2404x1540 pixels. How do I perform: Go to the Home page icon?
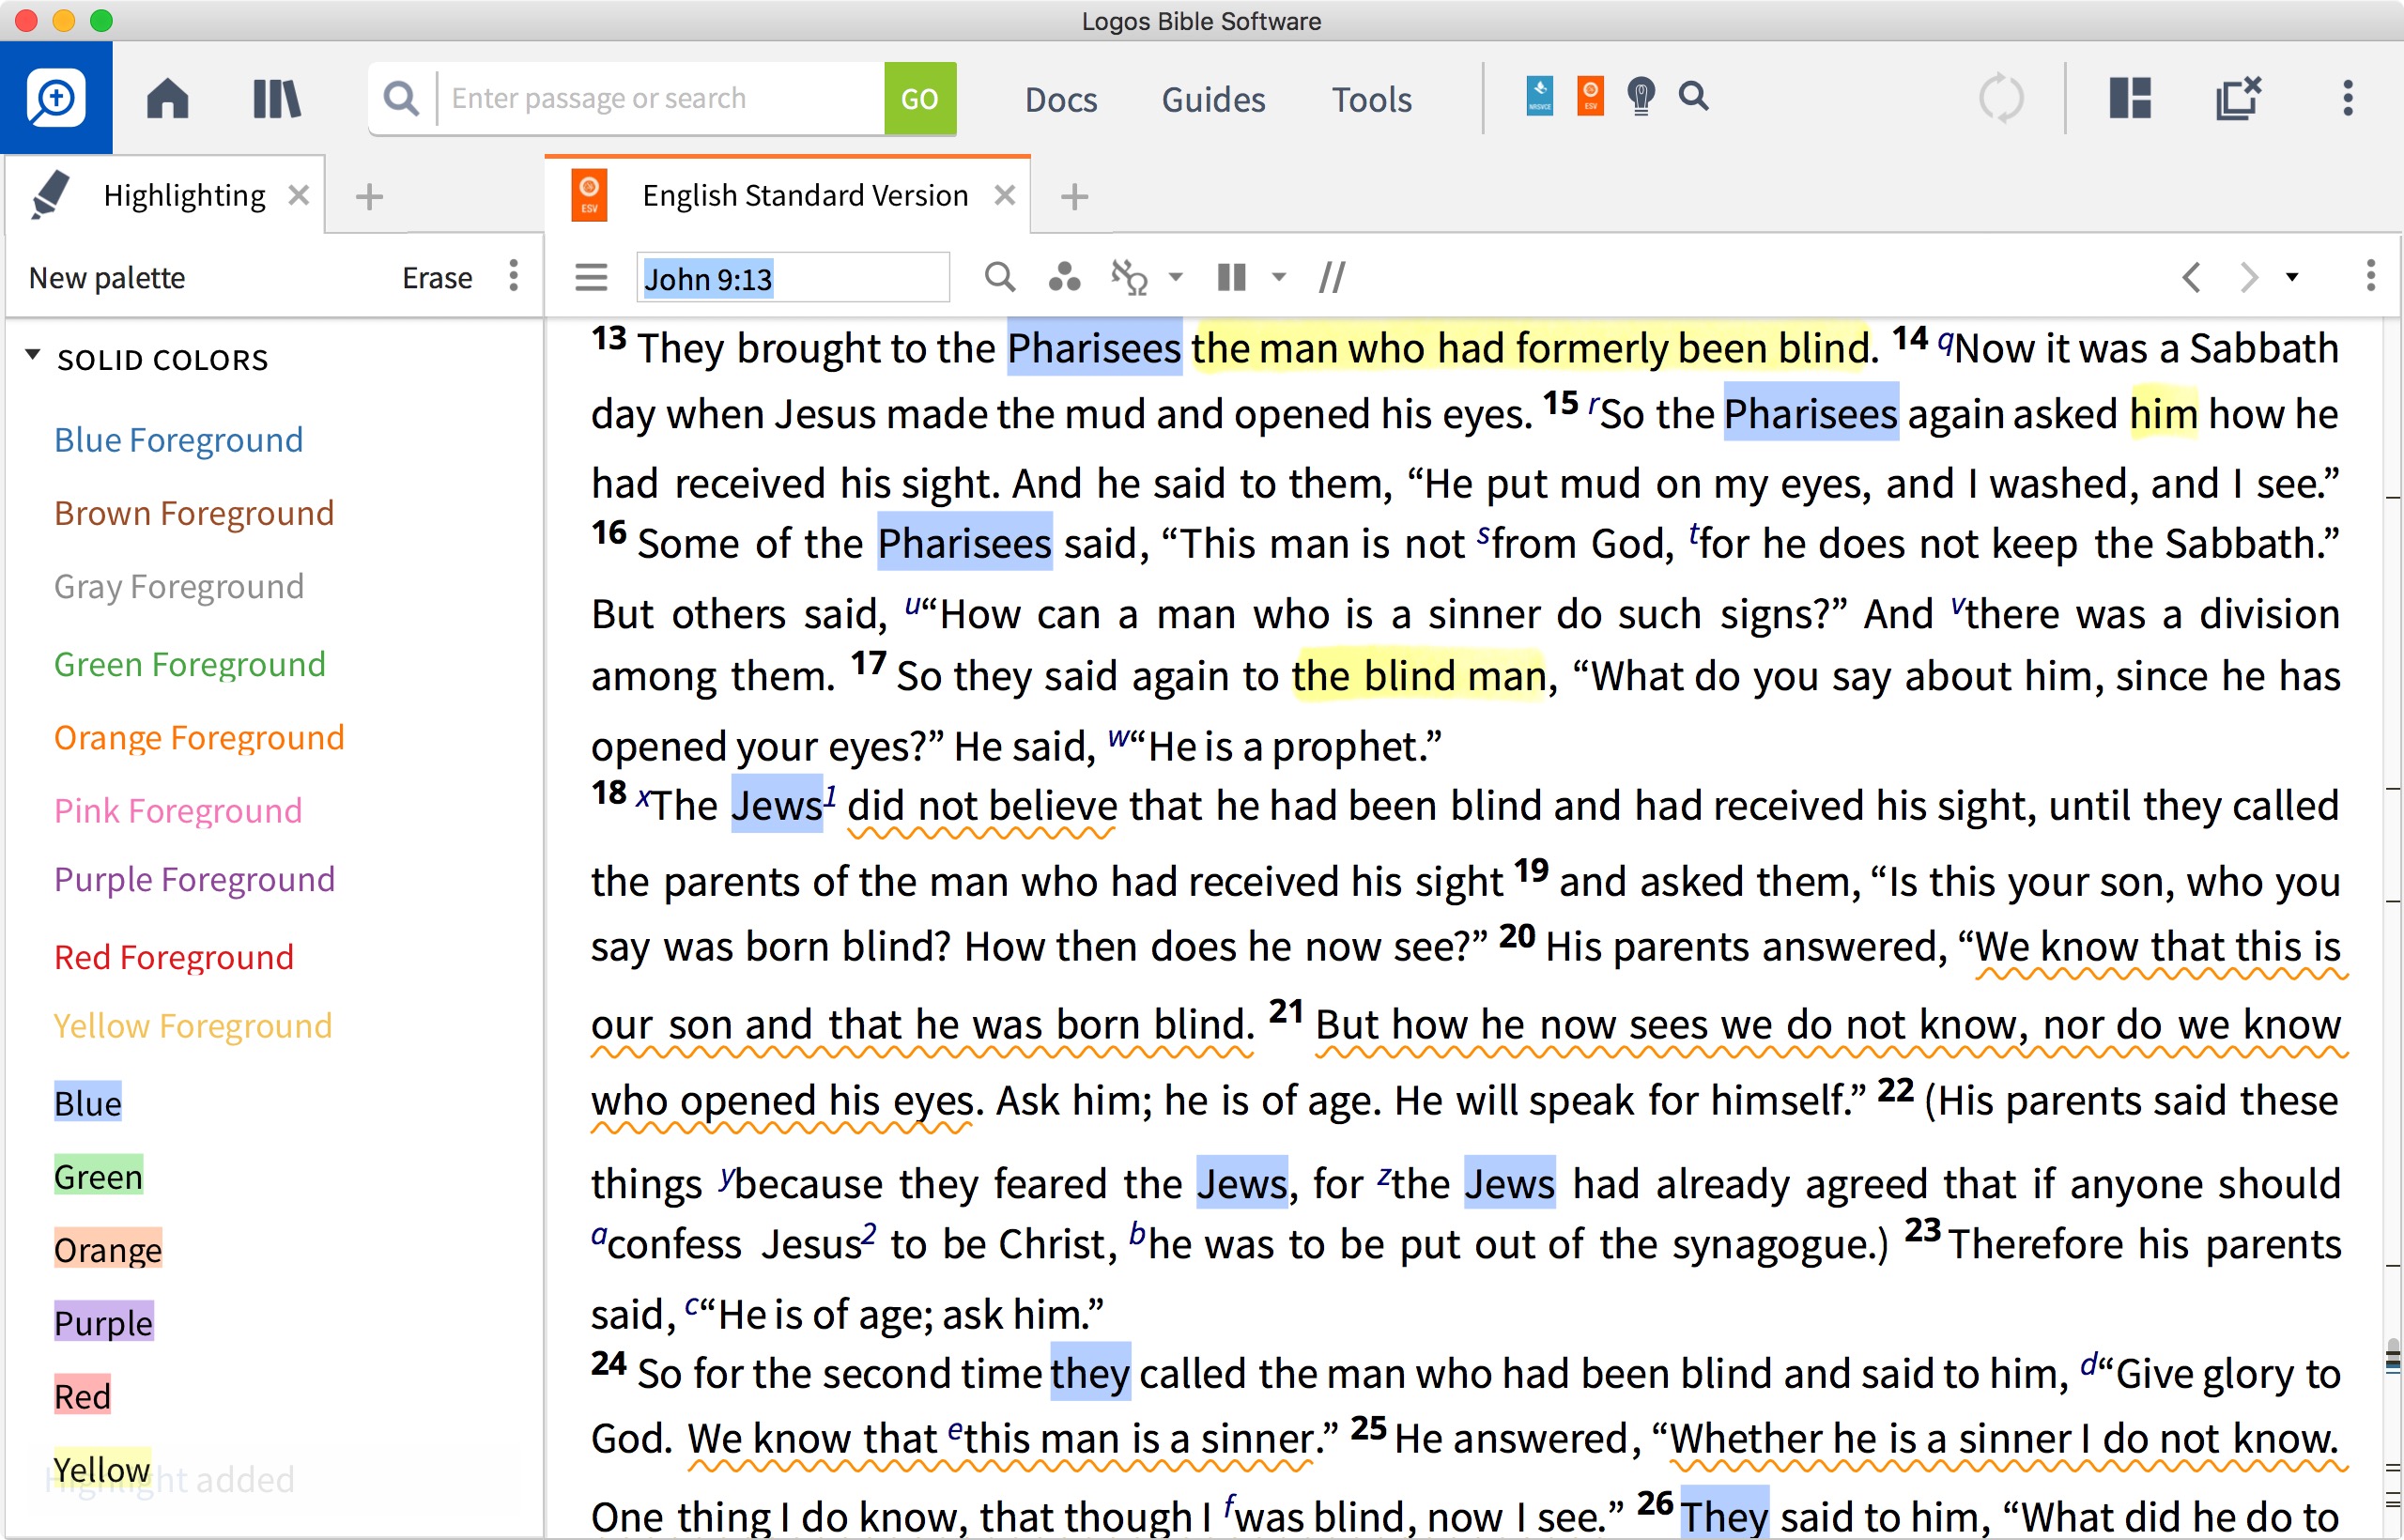coord(167,99)
